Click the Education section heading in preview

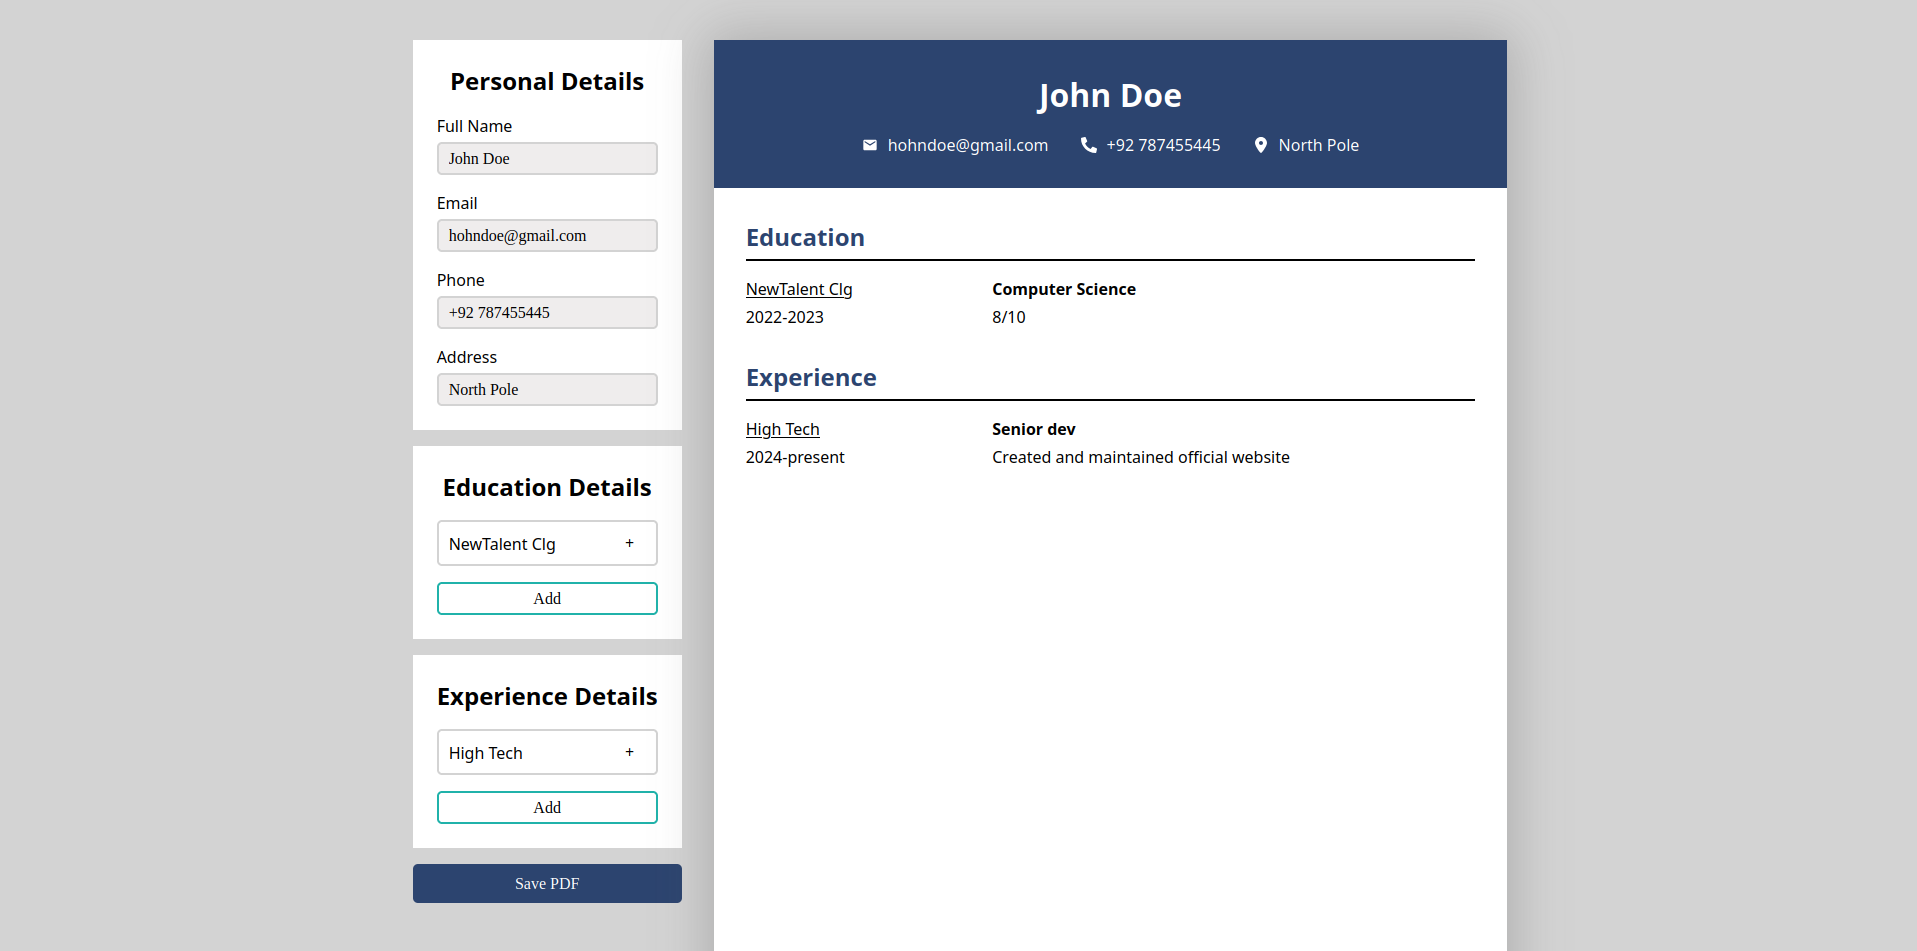[805, 238]
